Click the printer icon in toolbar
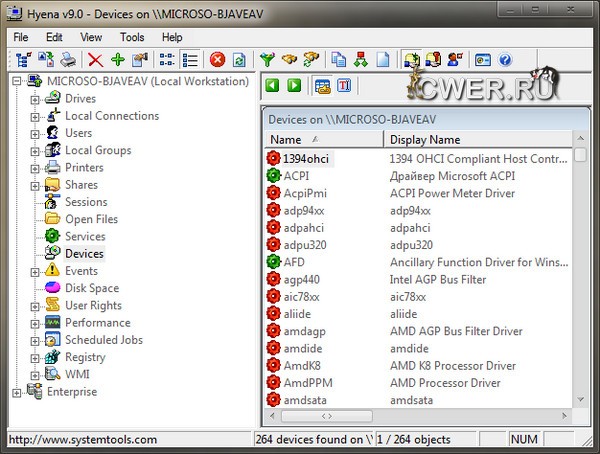The width and height of the screenshot is (600, 454). 68,60
